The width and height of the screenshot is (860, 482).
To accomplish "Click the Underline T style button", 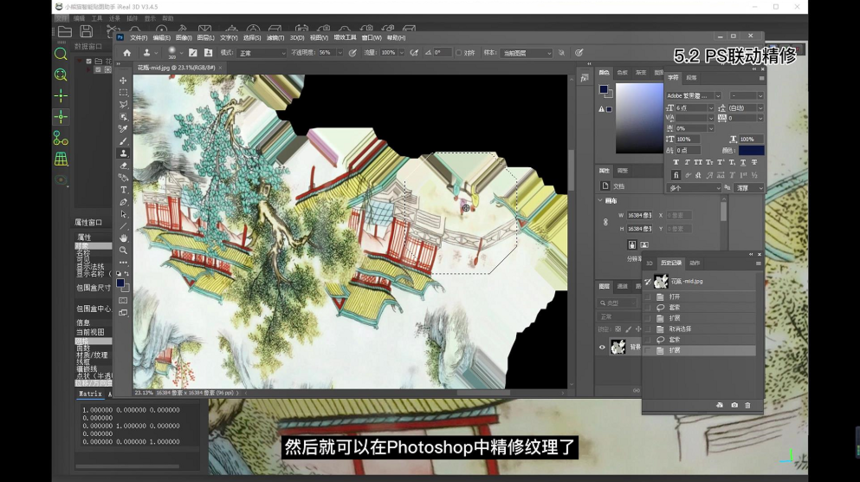I will [743, 162].
